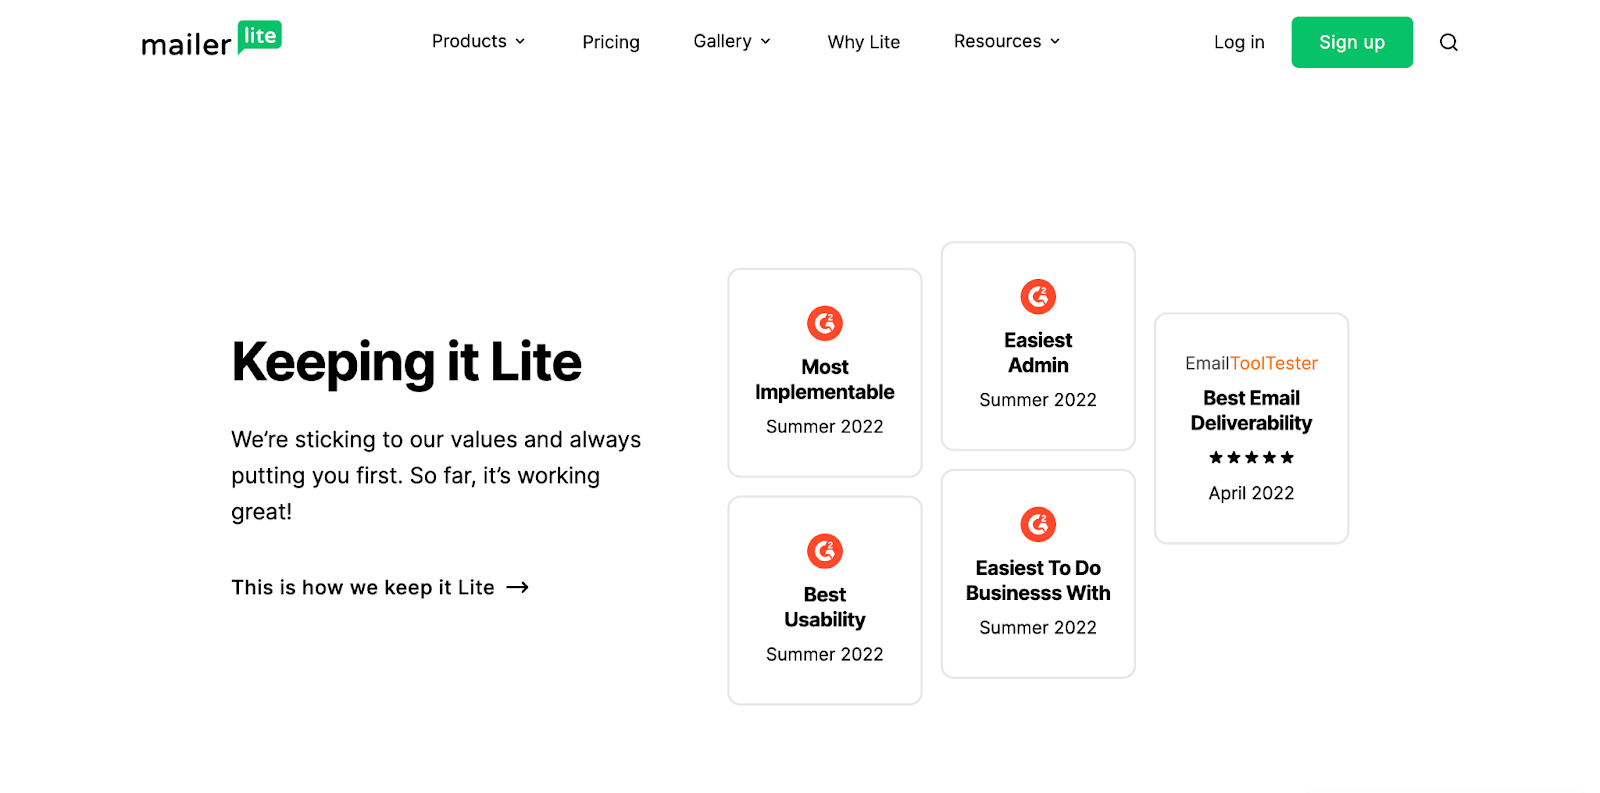Open the Gallery dropdown
This screenshot has width=1600, height=793.
click(x=732, y=41)
